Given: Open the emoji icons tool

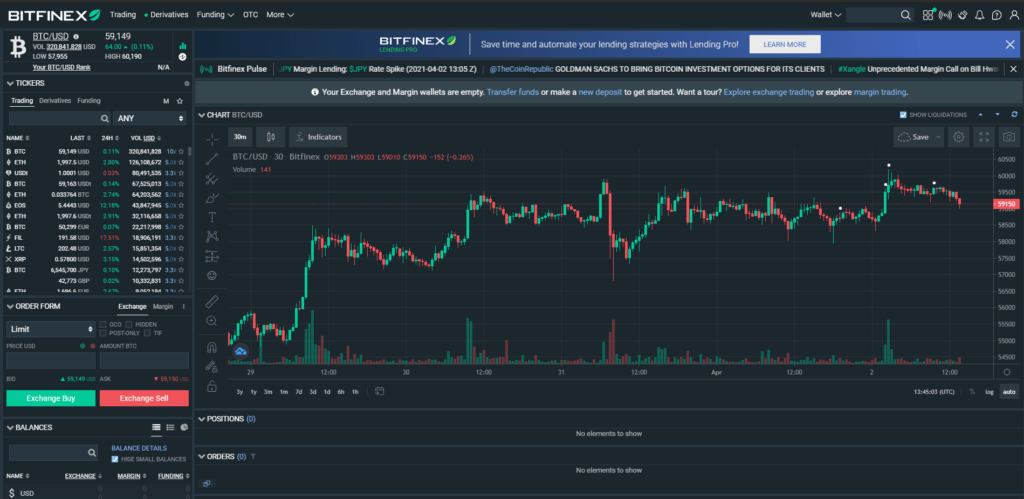Looking at the screenshot, I should (x=212, y=276).
